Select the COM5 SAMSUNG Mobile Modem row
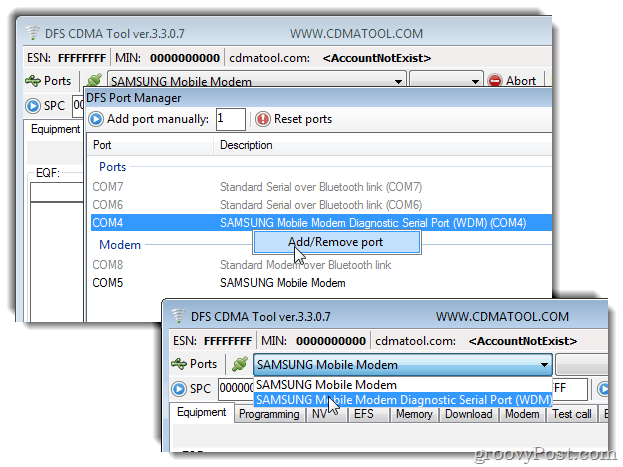Viewport: 623px width, 467px height. coord(321,283)
